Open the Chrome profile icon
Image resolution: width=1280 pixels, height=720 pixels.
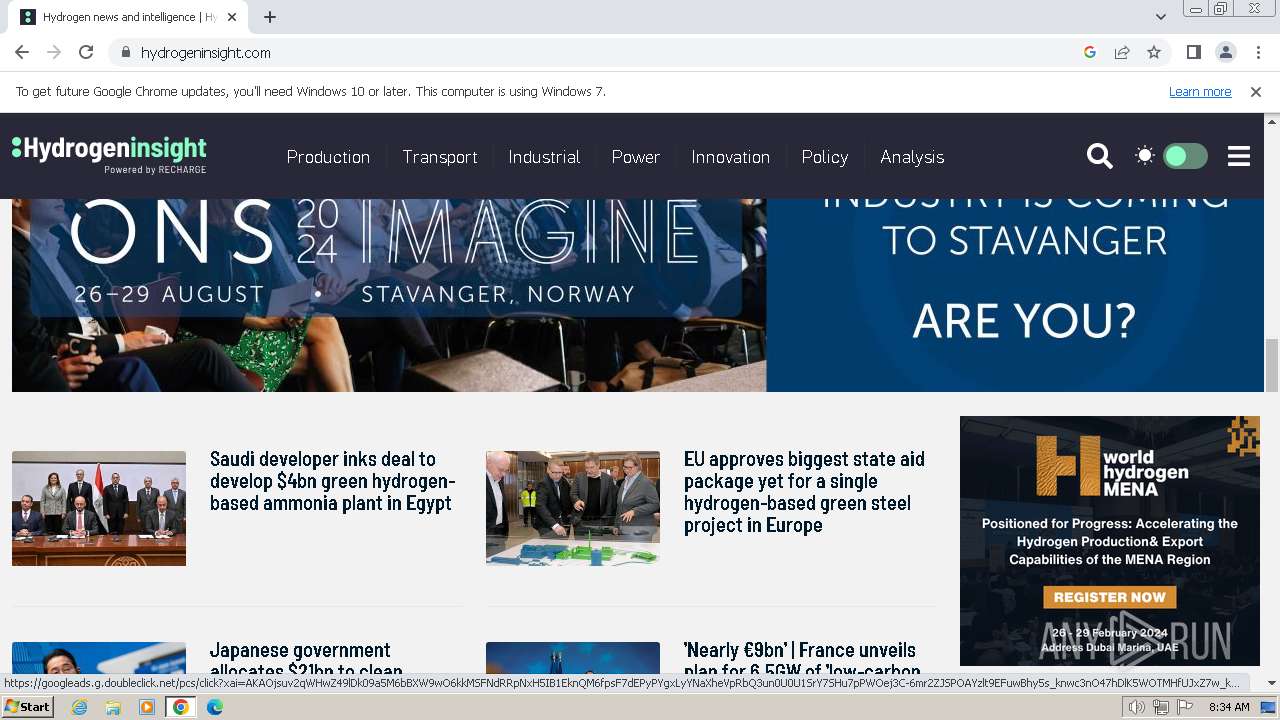pos(1225,52)
